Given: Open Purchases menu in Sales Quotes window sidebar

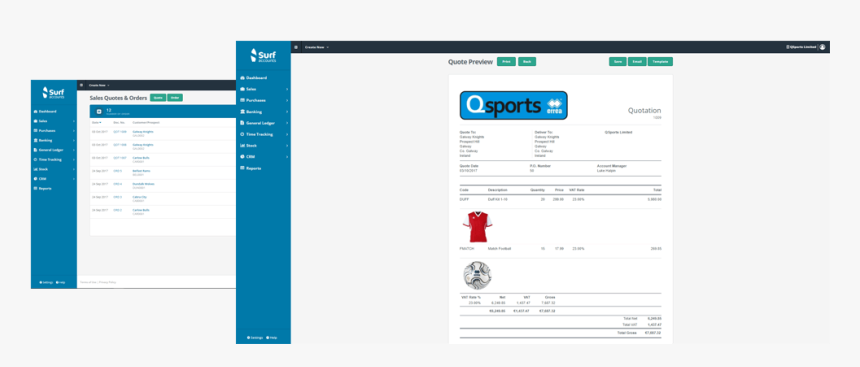Looking at the screenshot, I should coord(54,131).
